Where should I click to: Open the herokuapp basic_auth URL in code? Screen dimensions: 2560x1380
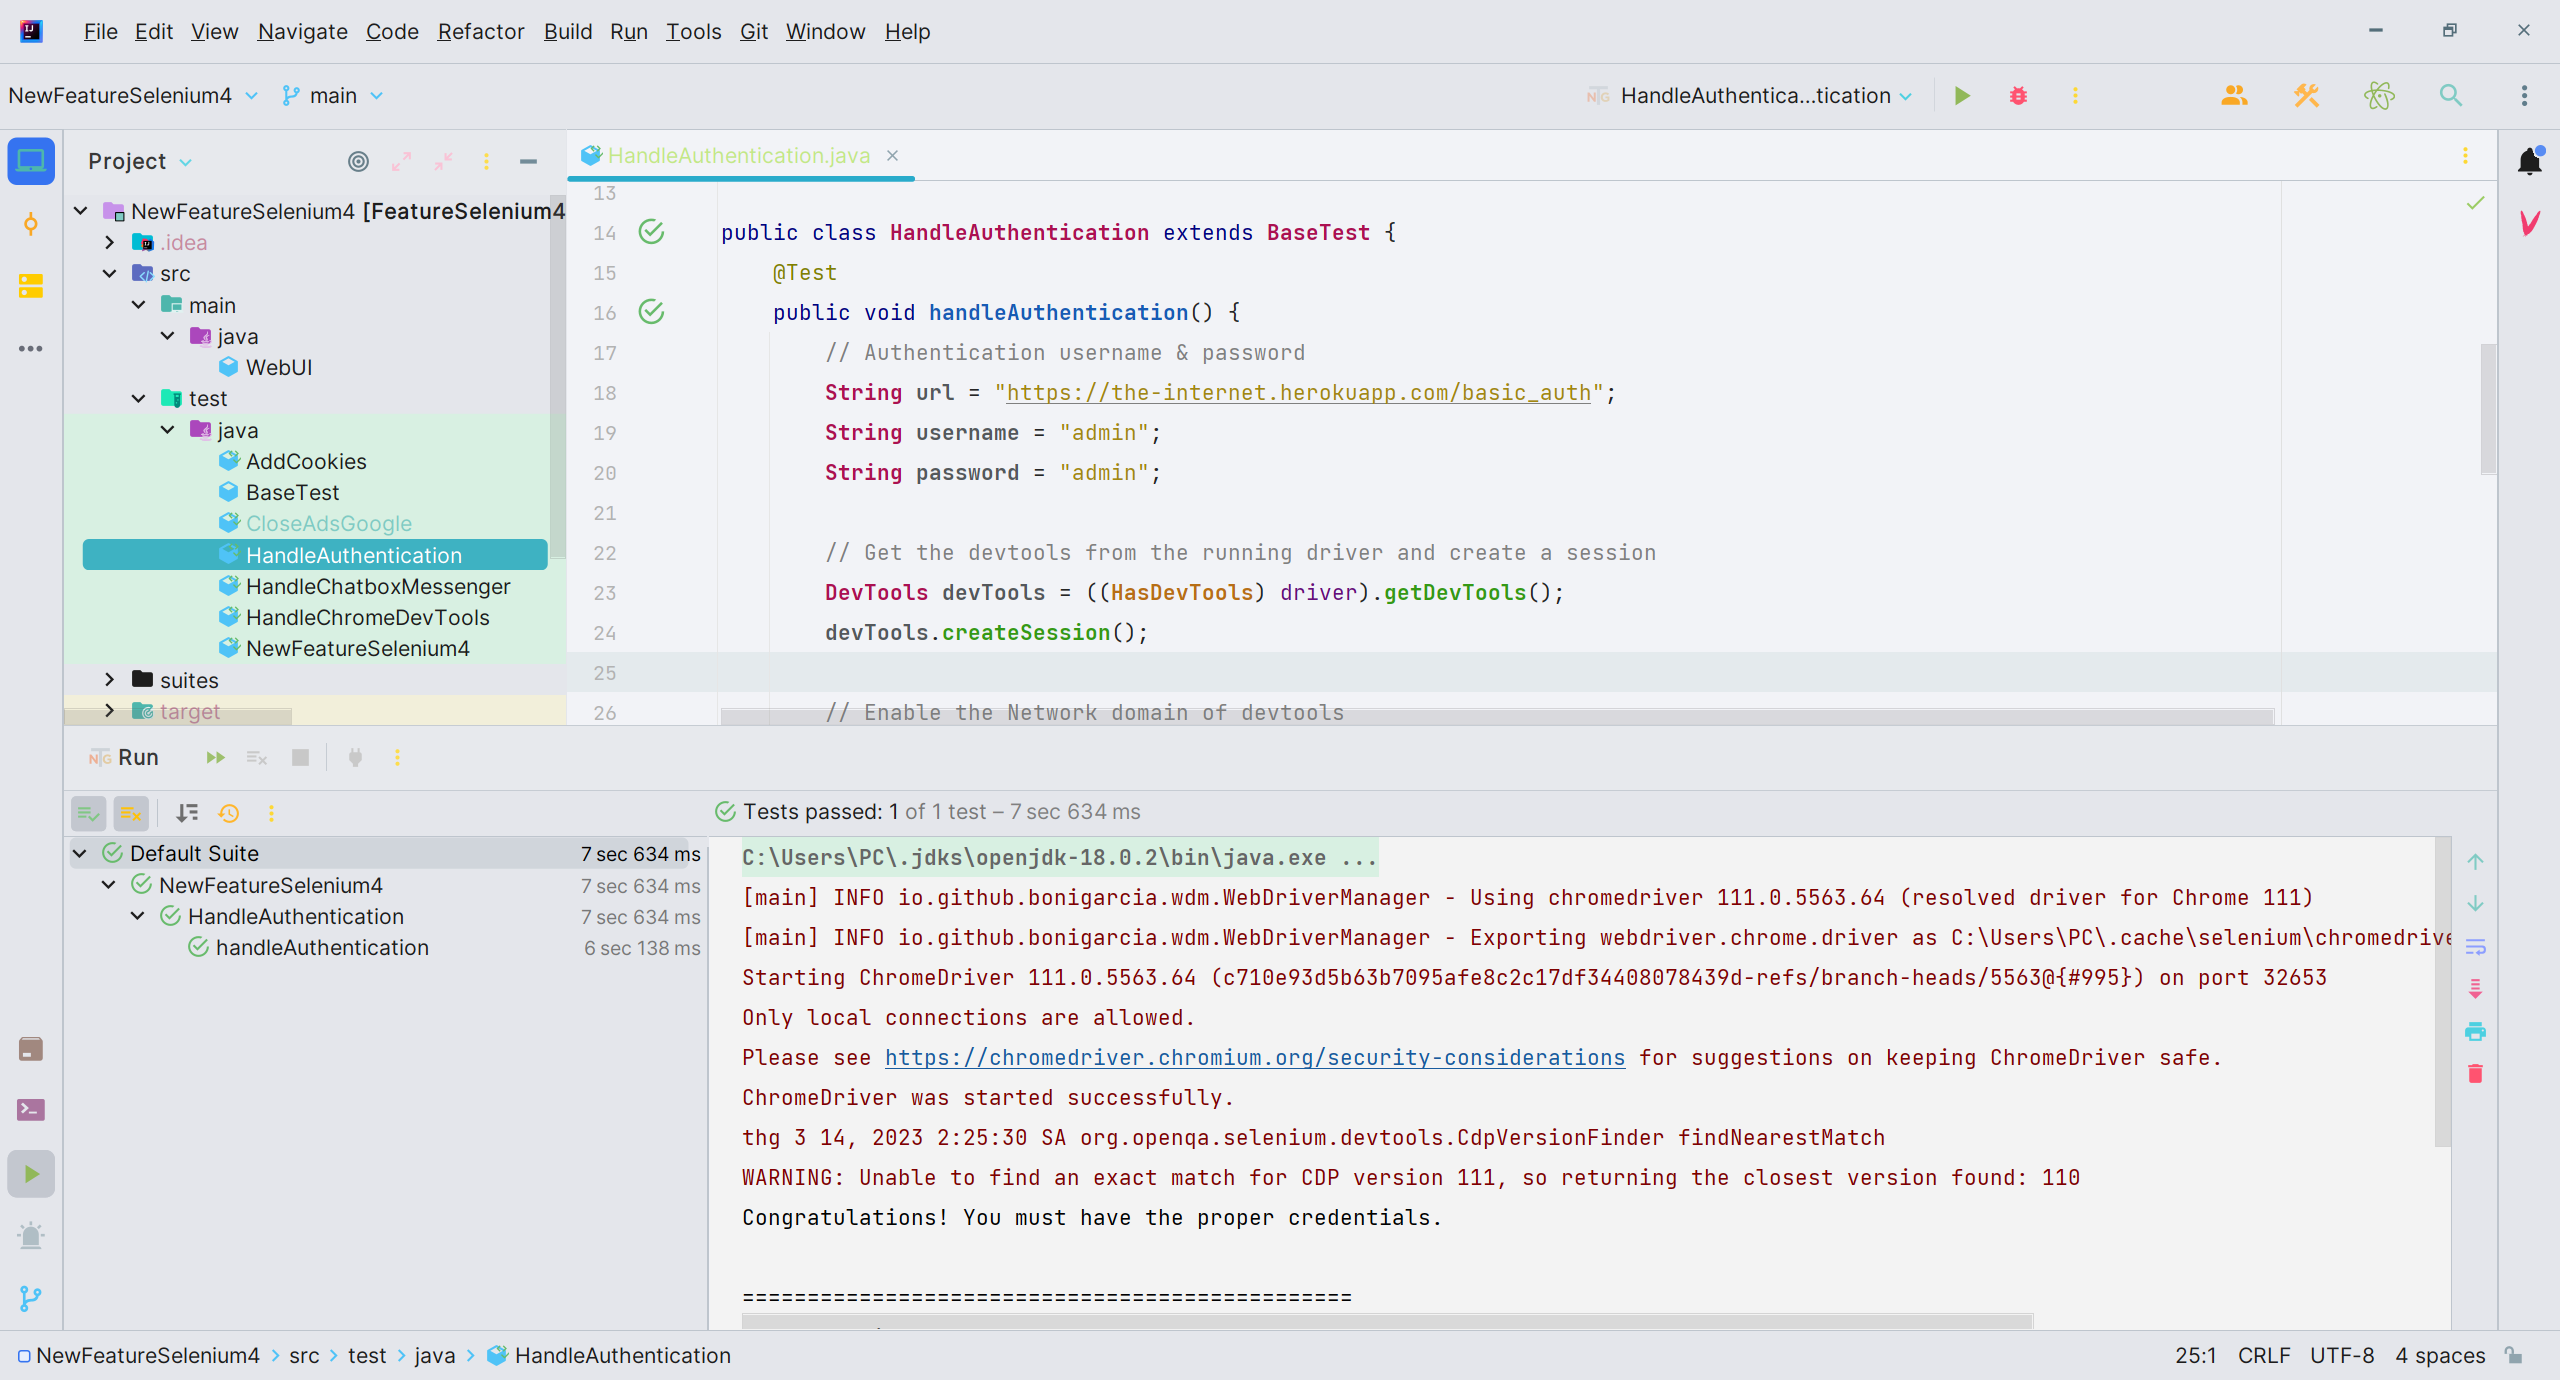pos(1298,393)
